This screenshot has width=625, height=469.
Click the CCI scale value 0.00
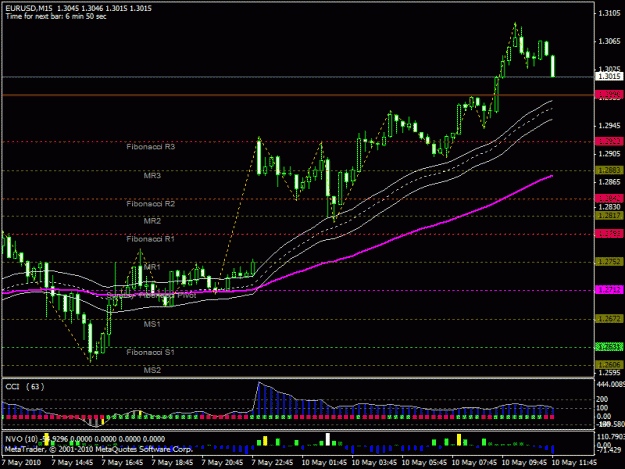(604, 416)
